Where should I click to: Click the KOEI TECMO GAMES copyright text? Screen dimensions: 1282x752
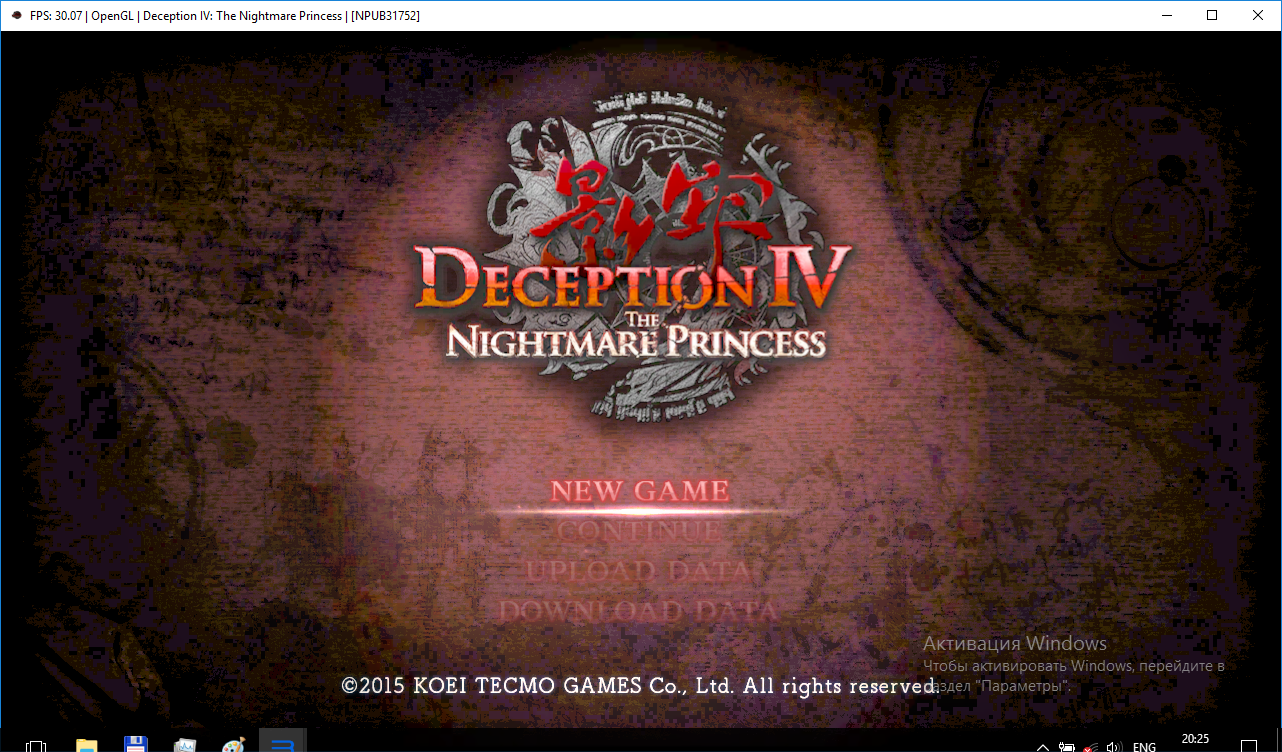[x=639, y=686]
